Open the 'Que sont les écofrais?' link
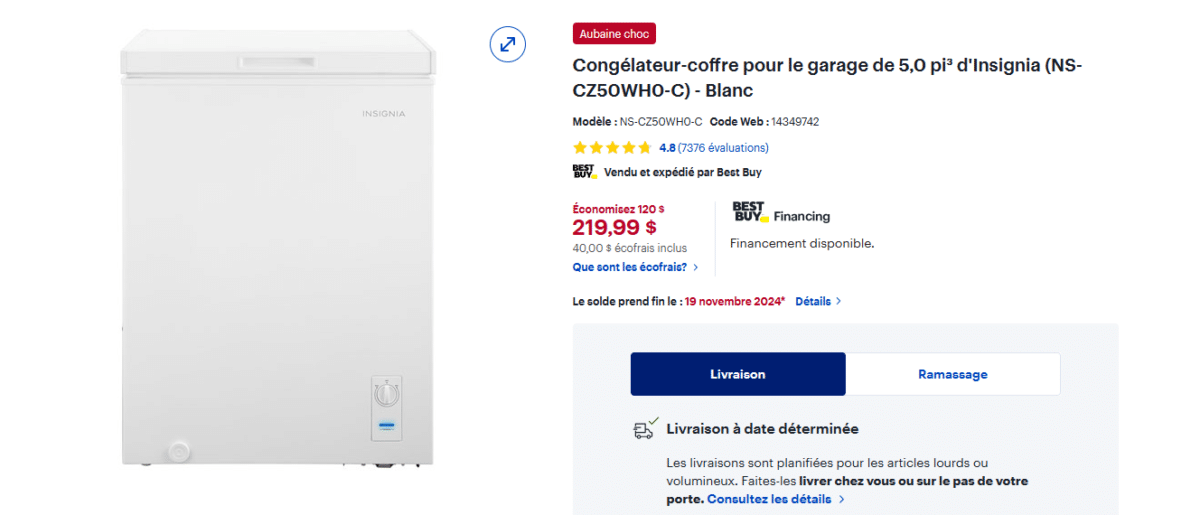This screenshot has width=1200, height=515. click(629, 268)
